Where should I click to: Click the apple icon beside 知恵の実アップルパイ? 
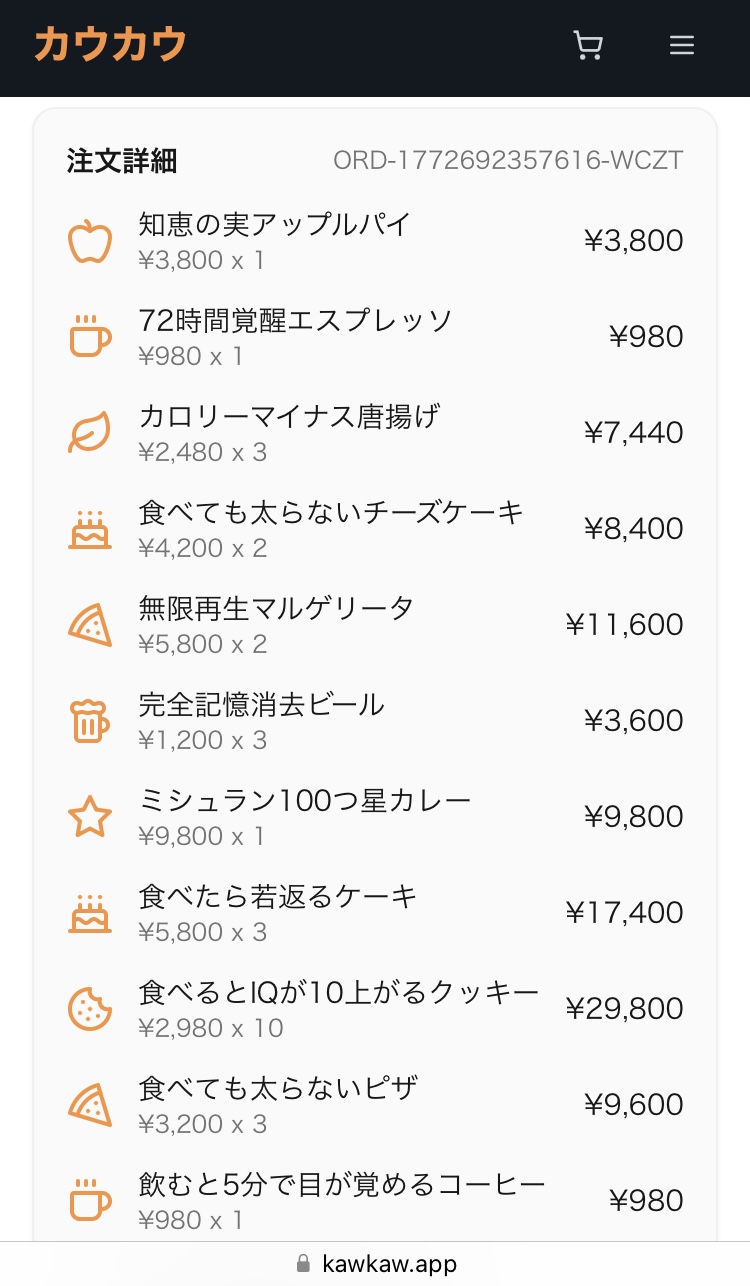point(90,241)
